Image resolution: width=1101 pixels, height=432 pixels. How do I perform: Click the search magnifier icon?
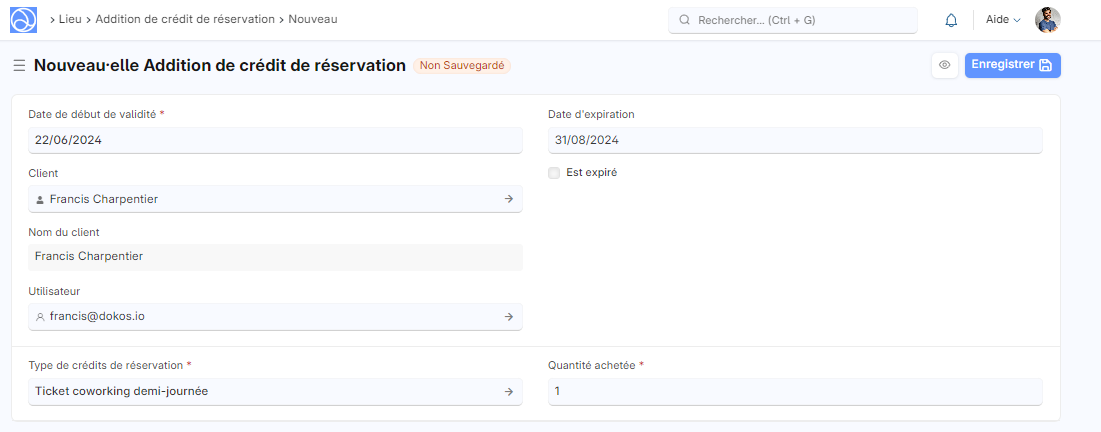point(685,20)
